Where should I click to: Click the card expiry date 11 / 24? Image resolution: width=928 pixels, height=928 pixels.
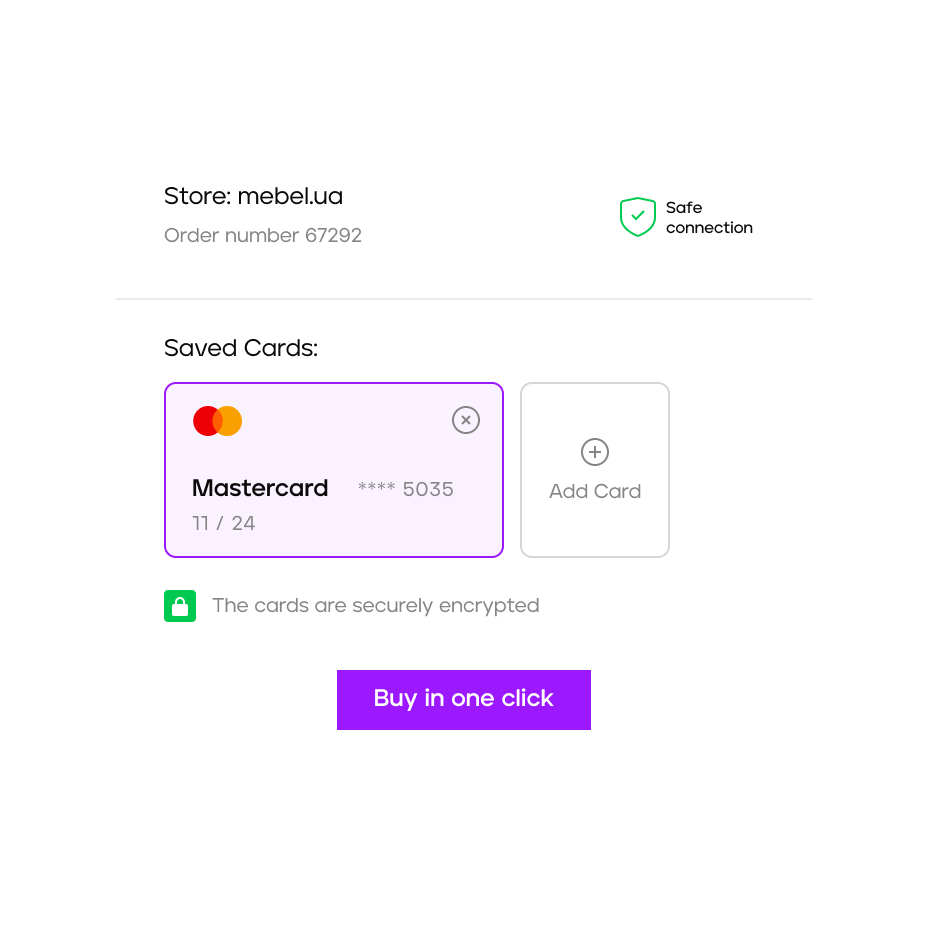[224, 523]
